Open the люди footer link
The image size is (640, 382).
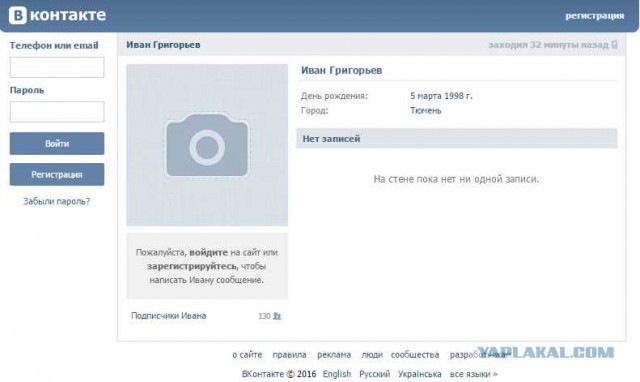[372, 355]
